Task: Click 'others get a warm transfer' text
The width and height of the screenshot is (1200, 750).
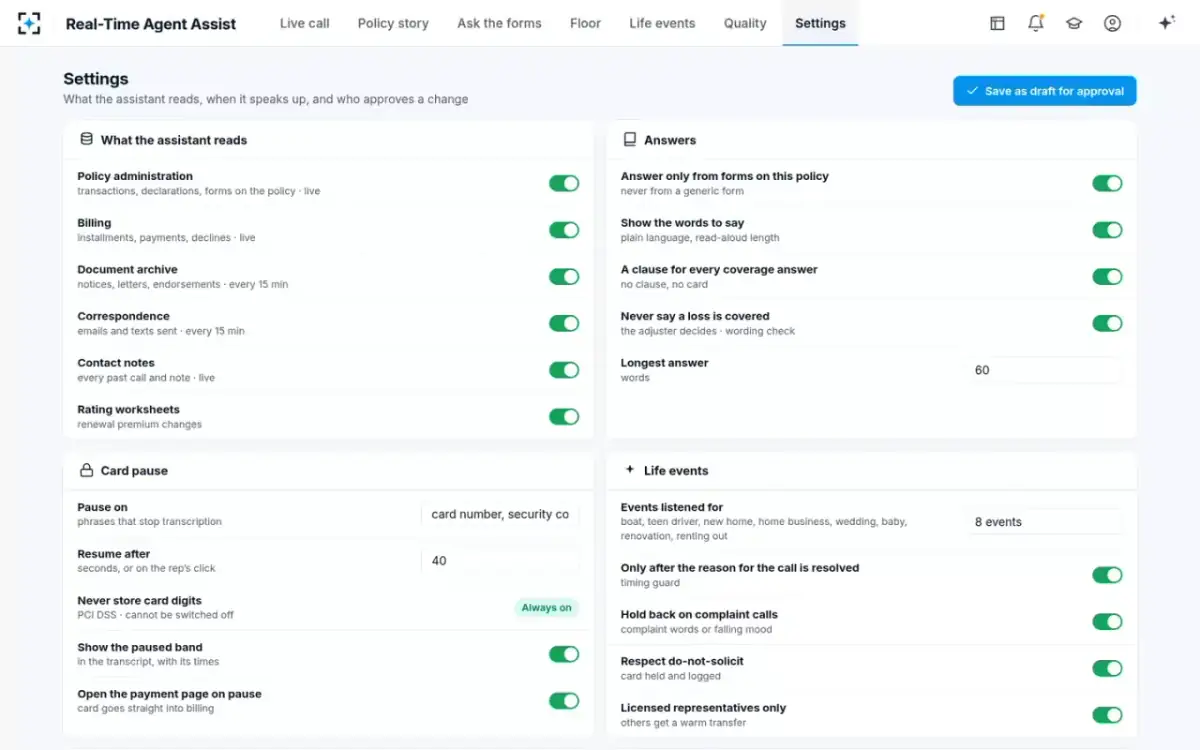Action: [683, 722]
